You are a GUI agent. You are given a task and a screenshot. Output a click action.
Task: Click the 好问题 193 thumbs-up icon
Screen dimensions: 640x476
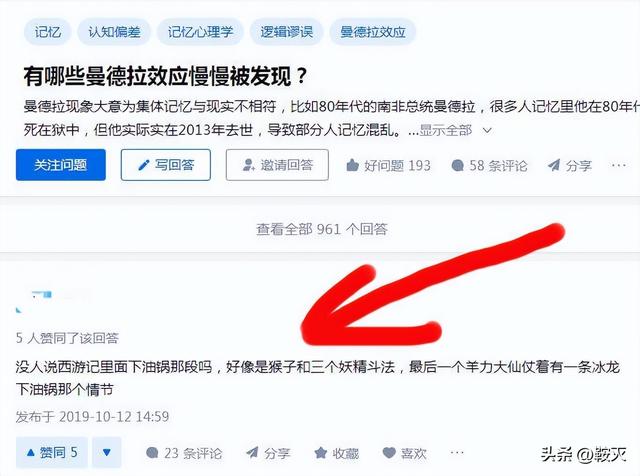[352, 165]
